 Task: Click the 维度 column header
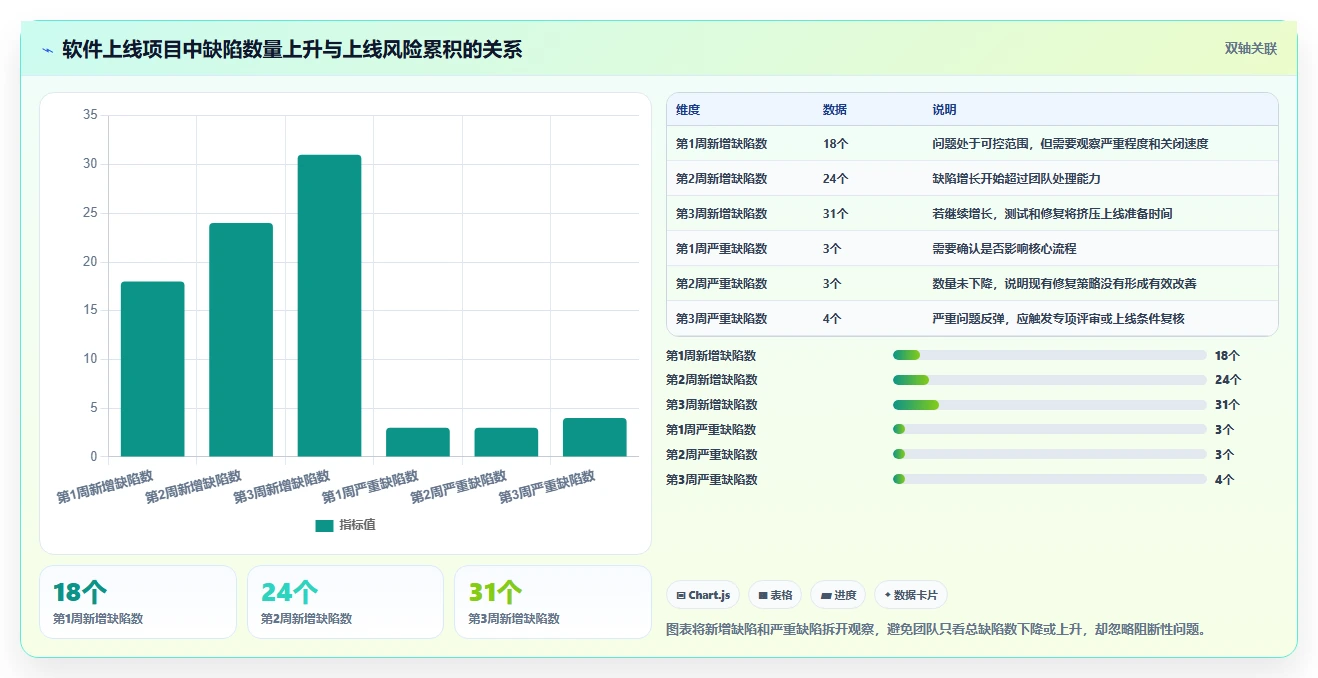(x=688, y=110)
